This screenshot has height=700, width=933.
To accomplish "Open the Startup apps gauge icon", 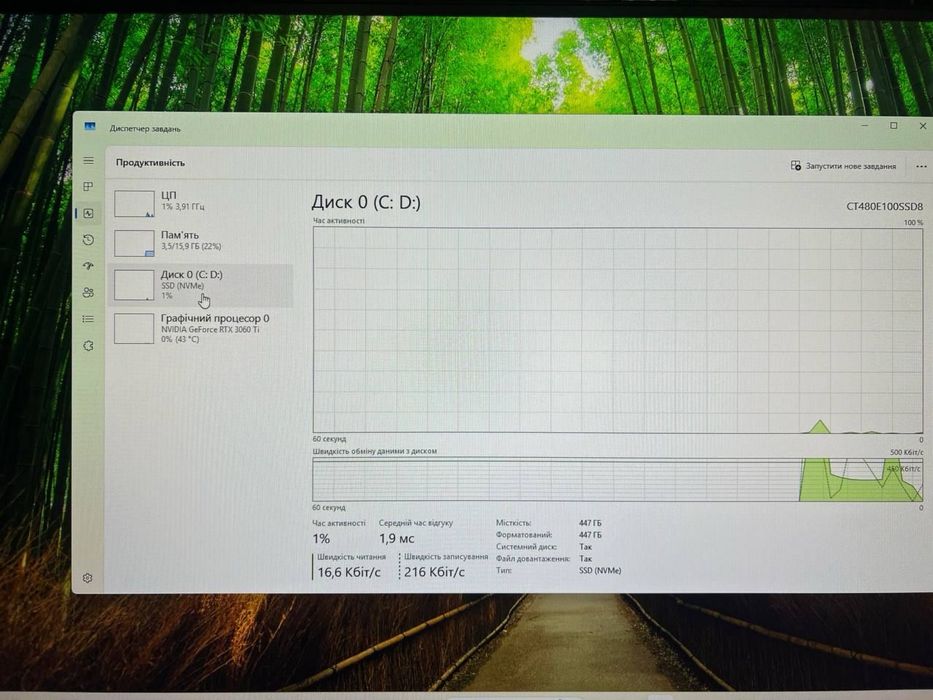I will (88, 266).
